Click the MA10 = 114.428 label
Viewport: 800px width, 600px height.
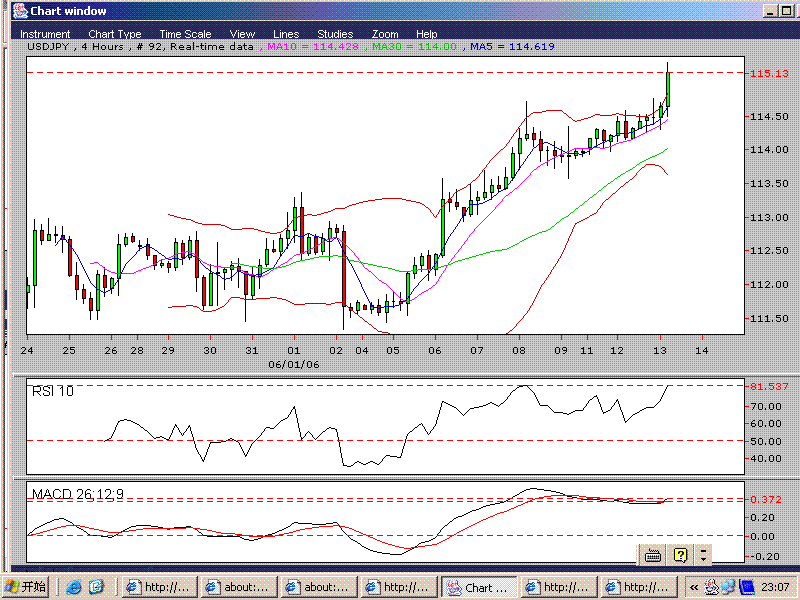[x=313, y=46]
